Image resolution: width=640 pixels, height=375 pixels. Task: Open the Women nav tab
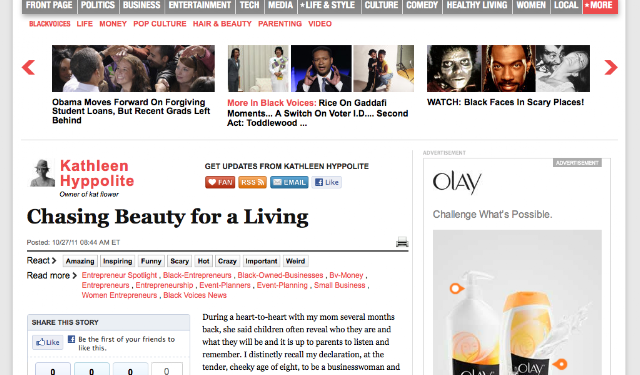531,5
